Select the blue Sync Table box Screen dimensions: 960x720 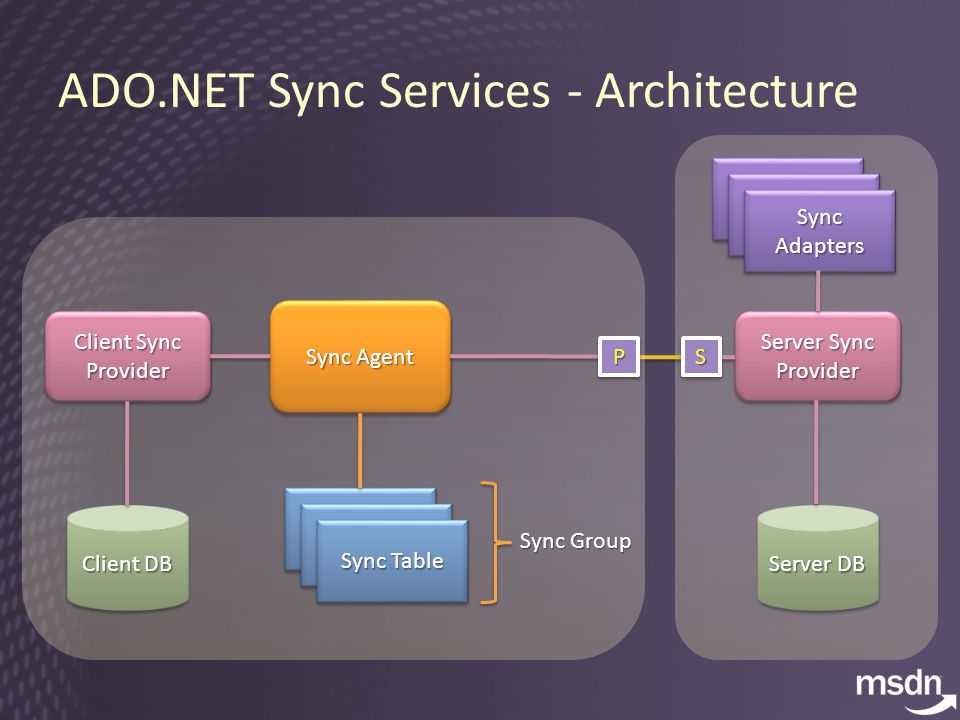(x=392, y=561)
